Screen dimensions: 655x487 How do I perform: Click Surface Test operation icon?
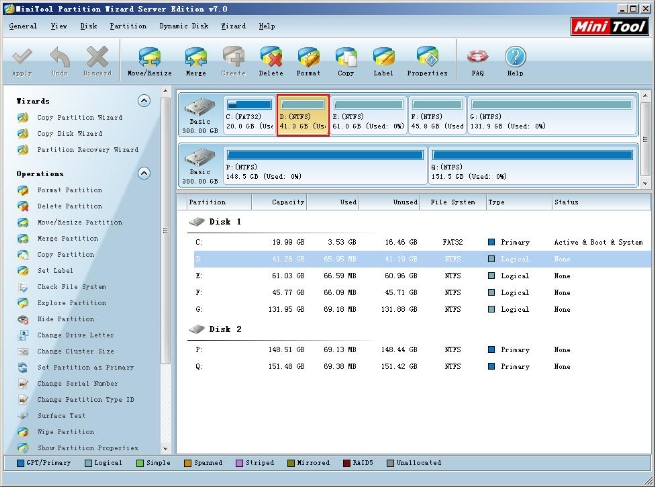tap(23, 416)
